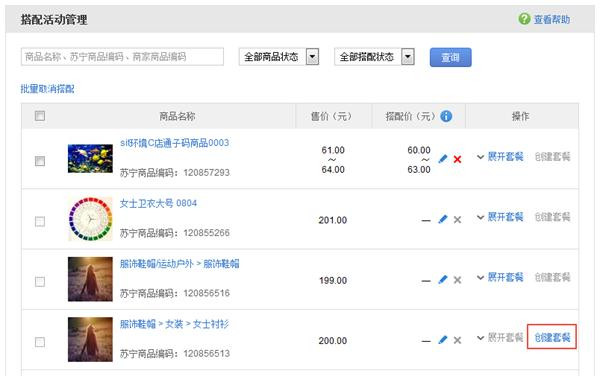Focus the product name or code search field

122,57
